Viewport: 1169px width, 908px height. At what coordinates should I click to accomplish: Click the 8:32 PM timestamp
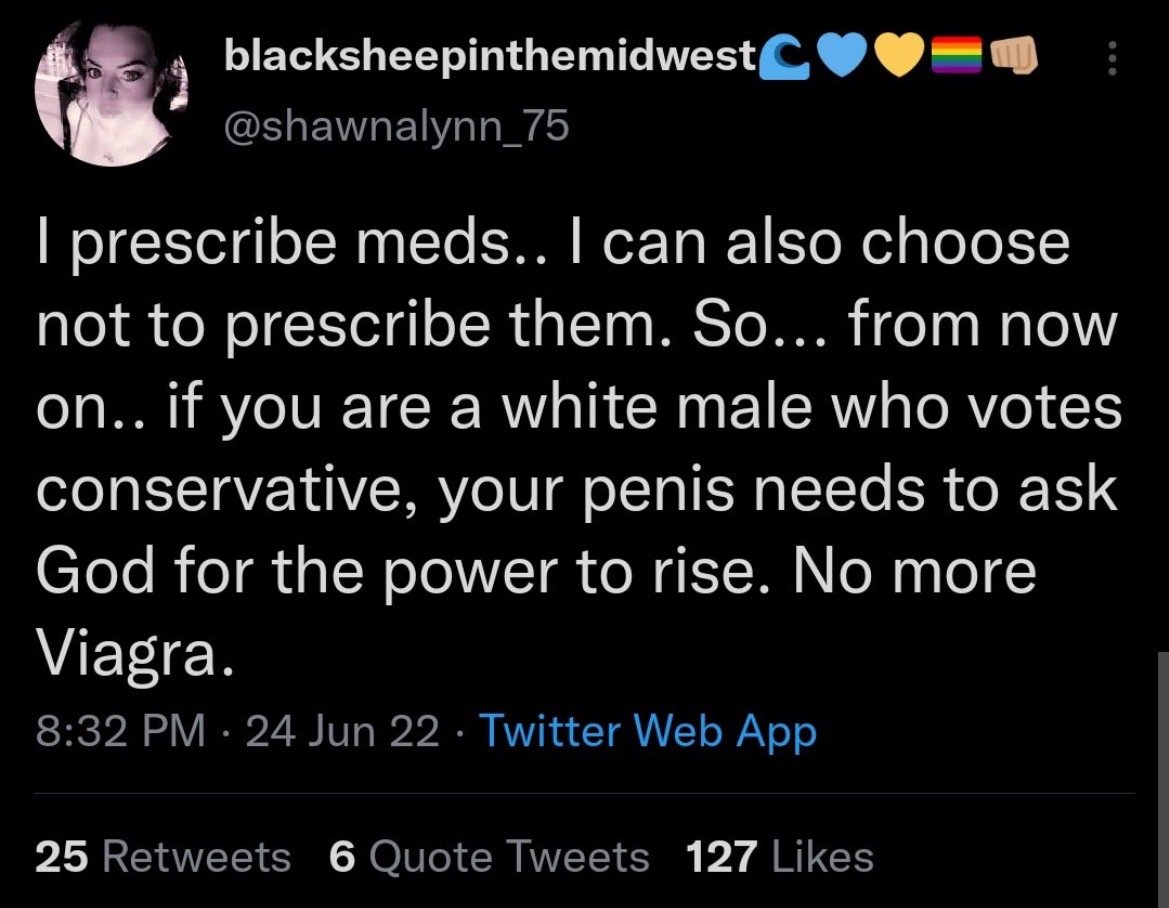(x=121, y=730)
